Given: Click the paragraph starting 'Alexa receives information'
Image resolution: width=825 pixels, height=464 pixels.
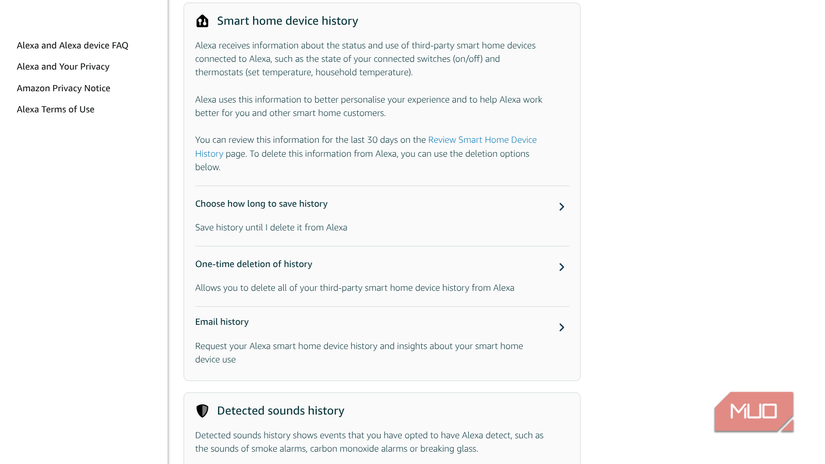Looking at the screenshot, I should click(365, 59).
